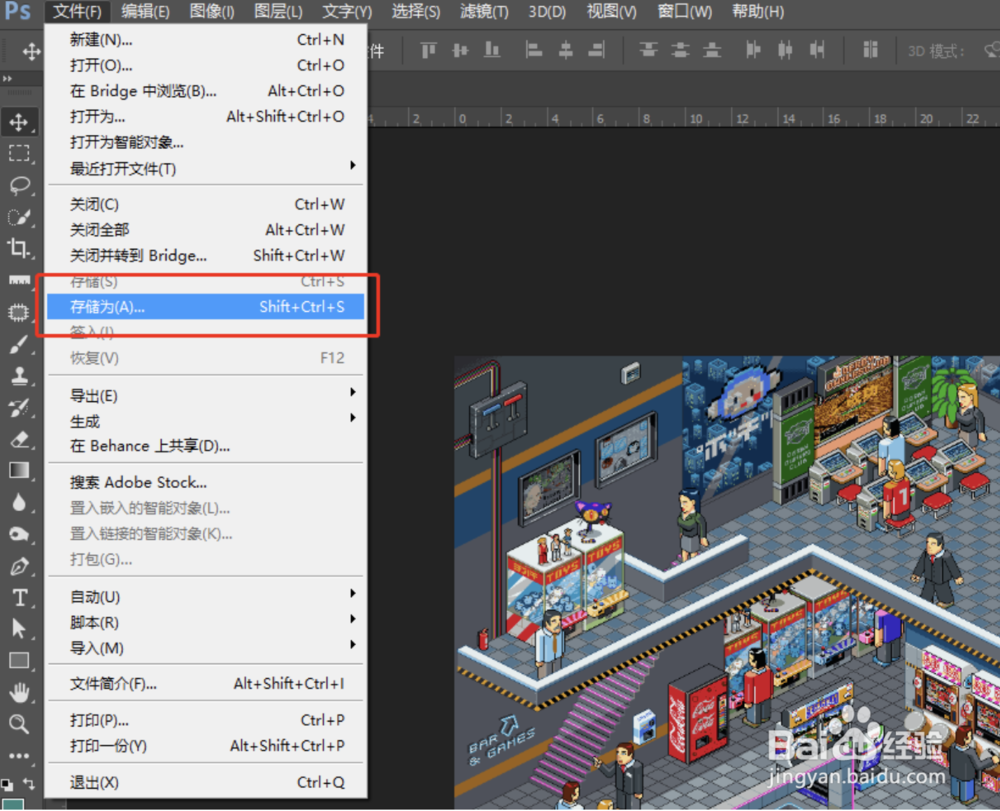The height and width of the screenshot is (811, 1000).
Task: Select the Eraser tool
Action: 19,439
